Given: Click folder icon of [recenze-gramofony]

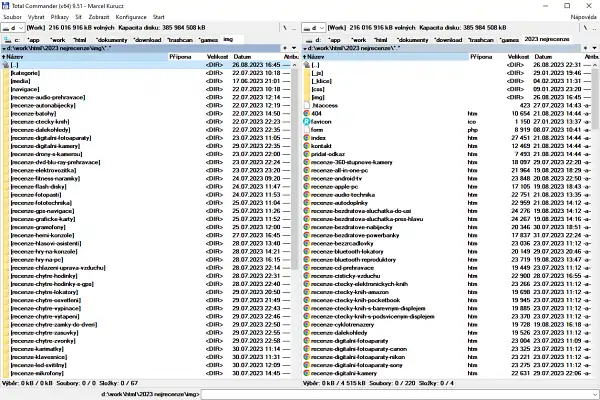Looking at the screenshot, I should click(x=5, y=227).
